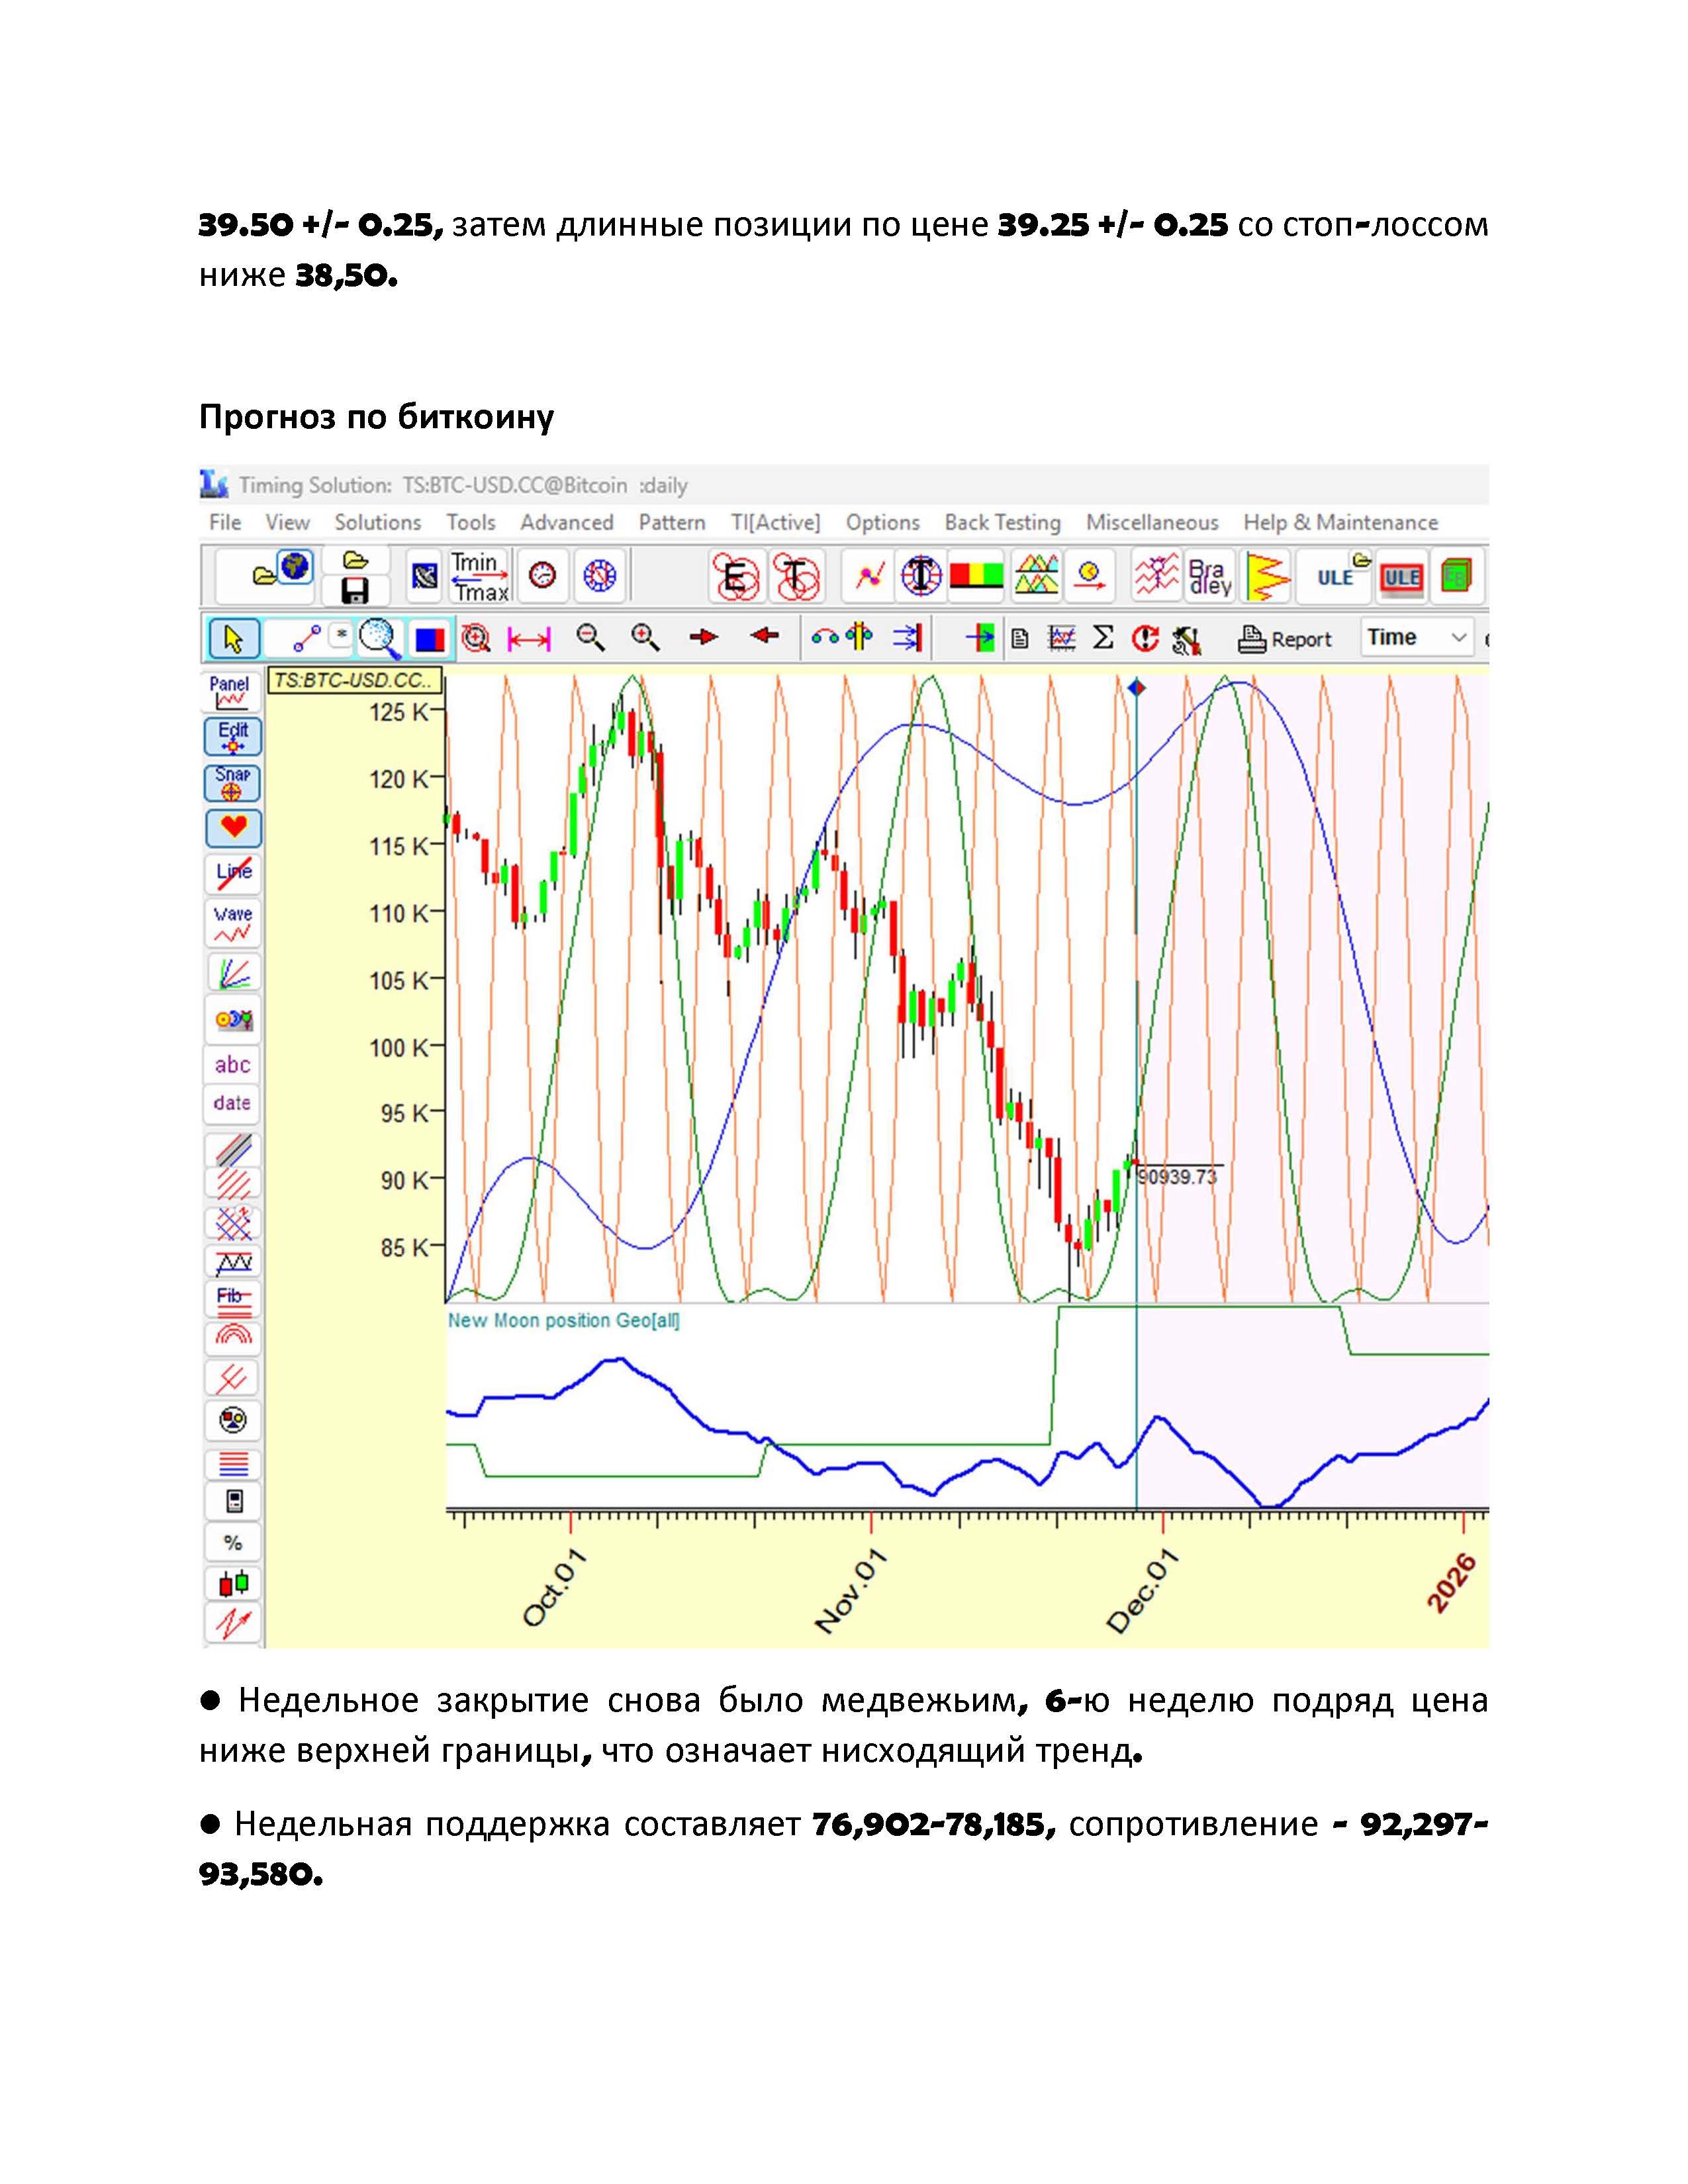The image size is (1688, 2184).
Task: Toggle the Edit mode button
Action: tap(232, 736)
